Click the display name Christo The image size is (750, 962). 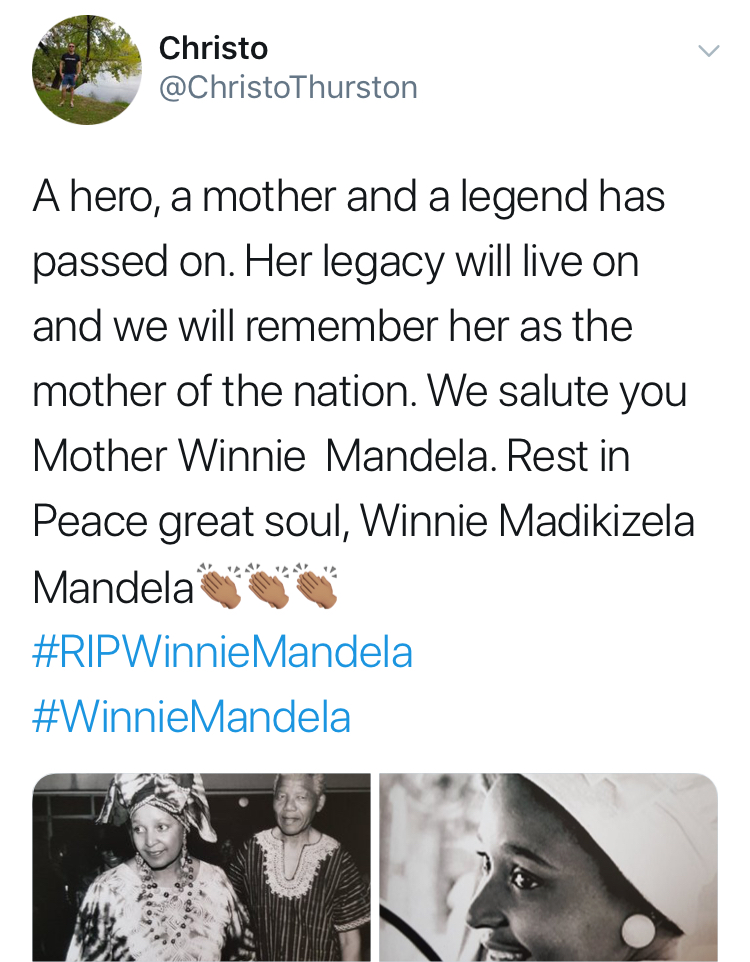(x=213, y=48)
